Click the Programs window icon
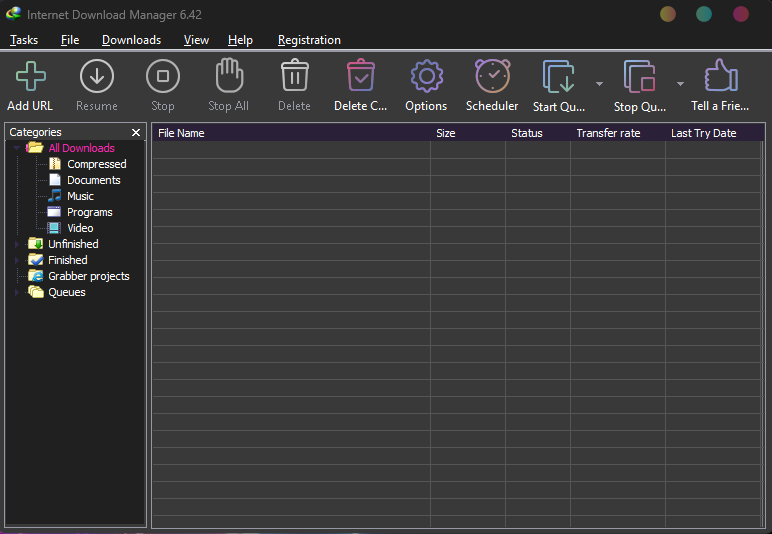This screenshot has width=772, height=534. 54,212
